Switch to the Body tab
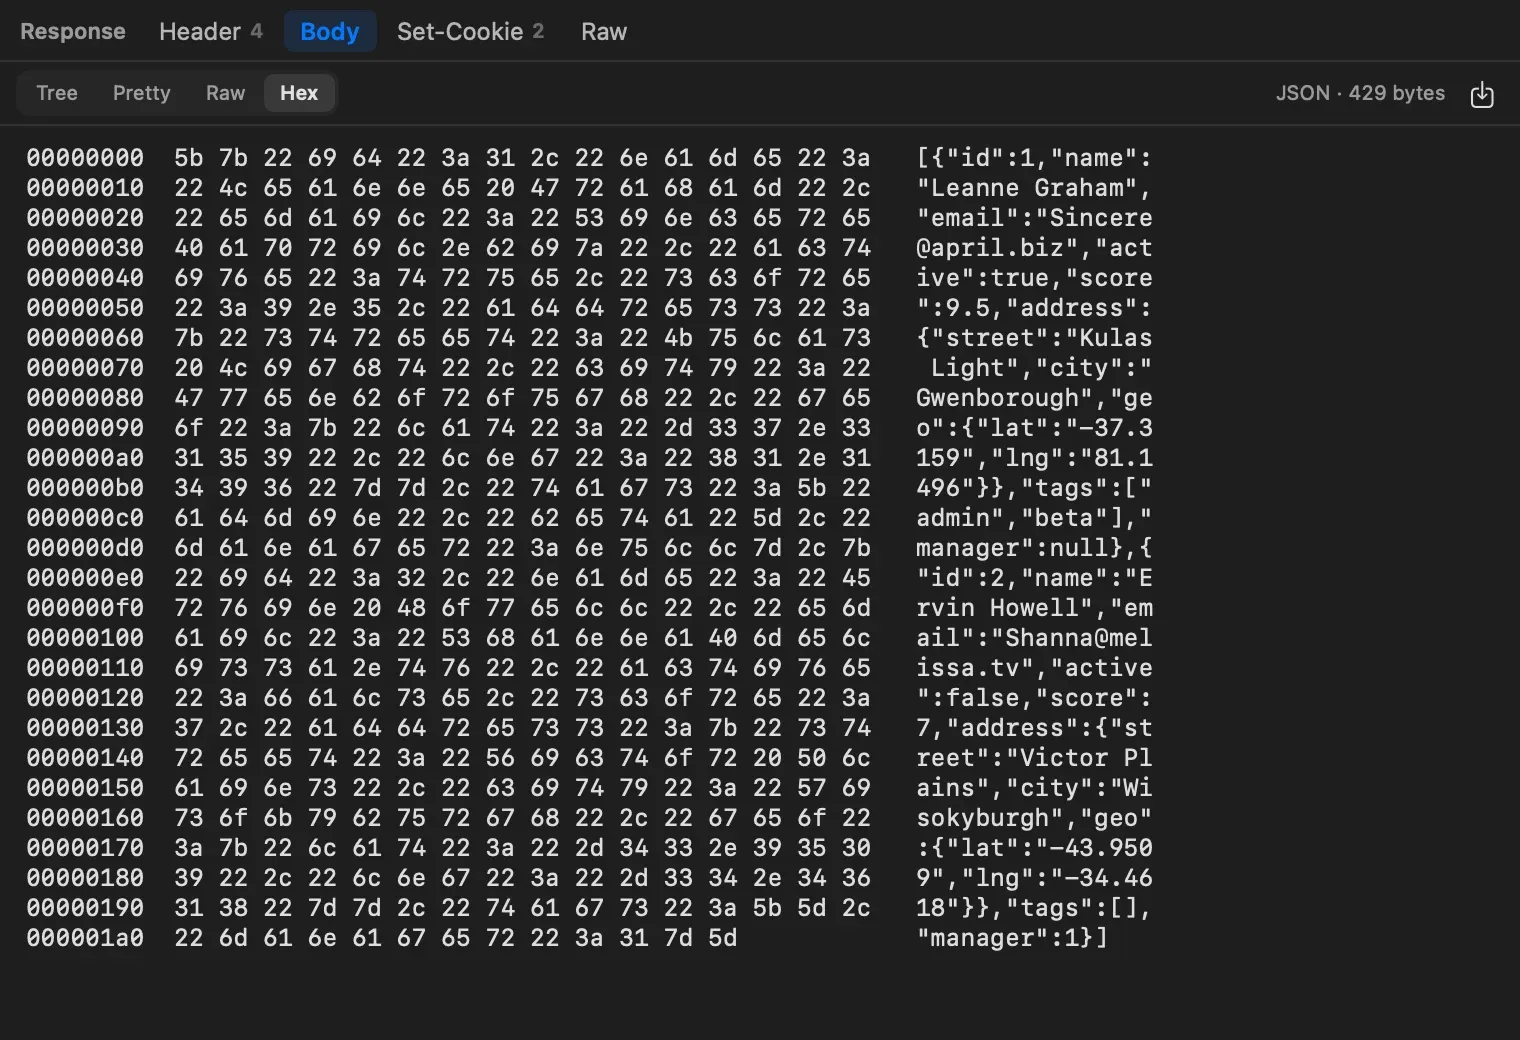 coord(330,32)
